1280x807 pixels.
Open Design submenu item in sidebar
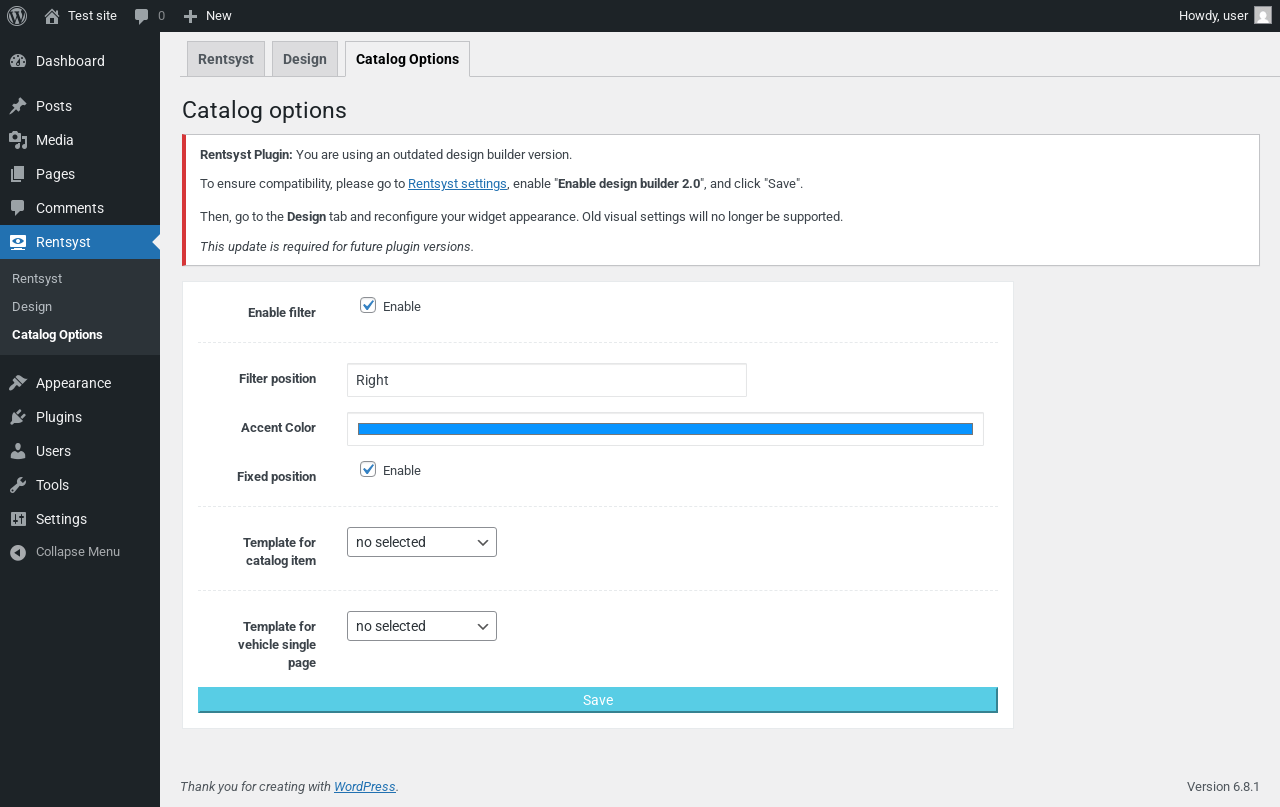tap(32, 307)
